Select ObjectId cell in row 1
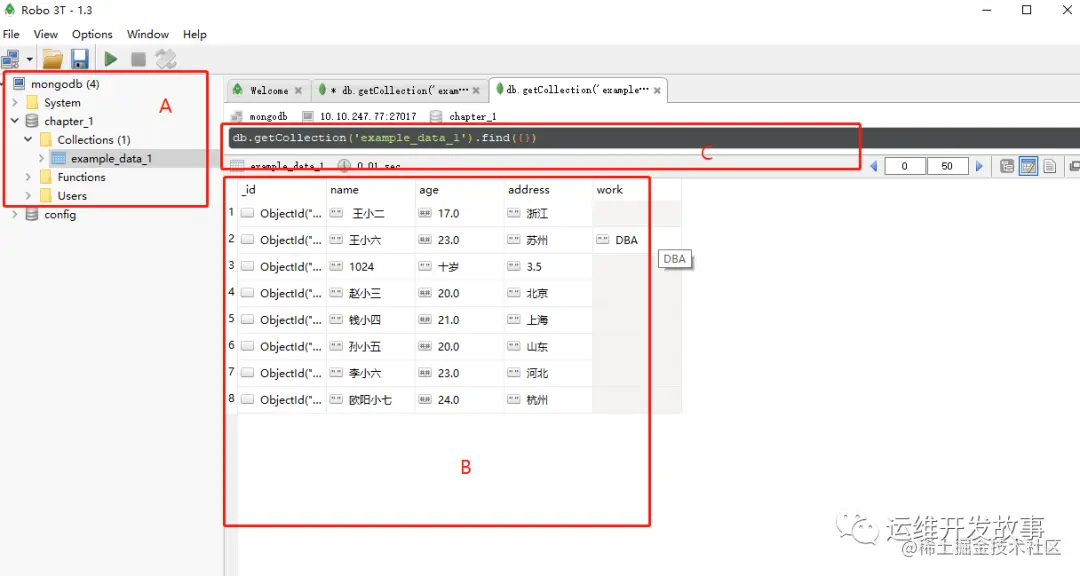 pos(282,214)
